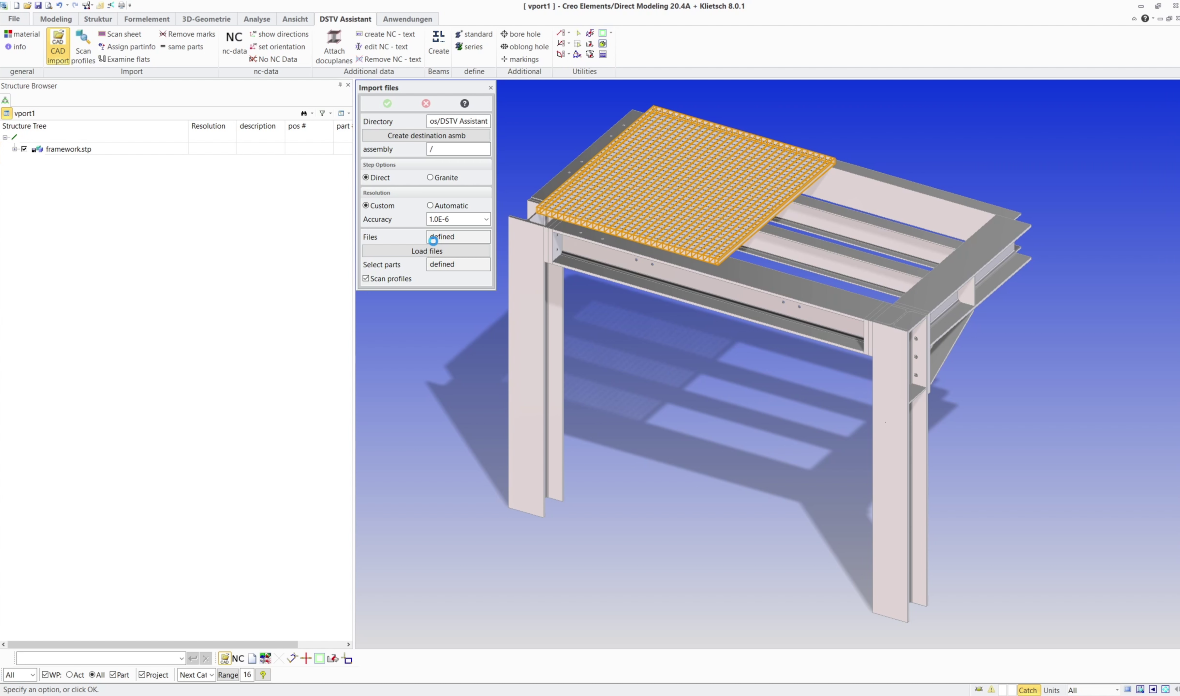This screenshot has width=1180, height=696.
Task: Switch to the Modeling ribbon tab
Action: 56,19
